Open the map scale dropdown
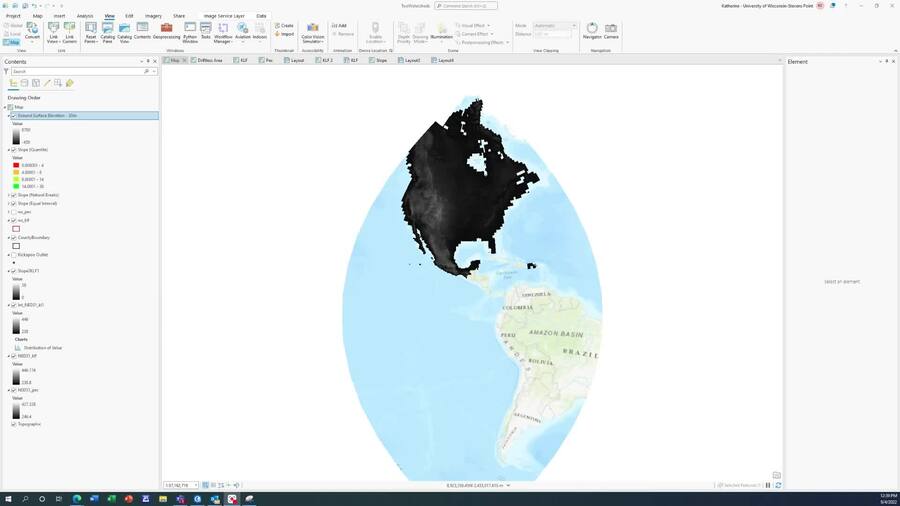This screenshot has height=506, width=900. [196, 485]
